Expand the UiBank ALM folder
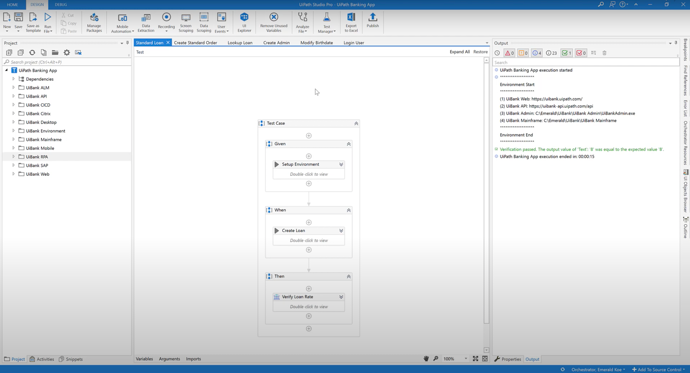The height and width of the screenshot is (373, 690). [14, 88]
